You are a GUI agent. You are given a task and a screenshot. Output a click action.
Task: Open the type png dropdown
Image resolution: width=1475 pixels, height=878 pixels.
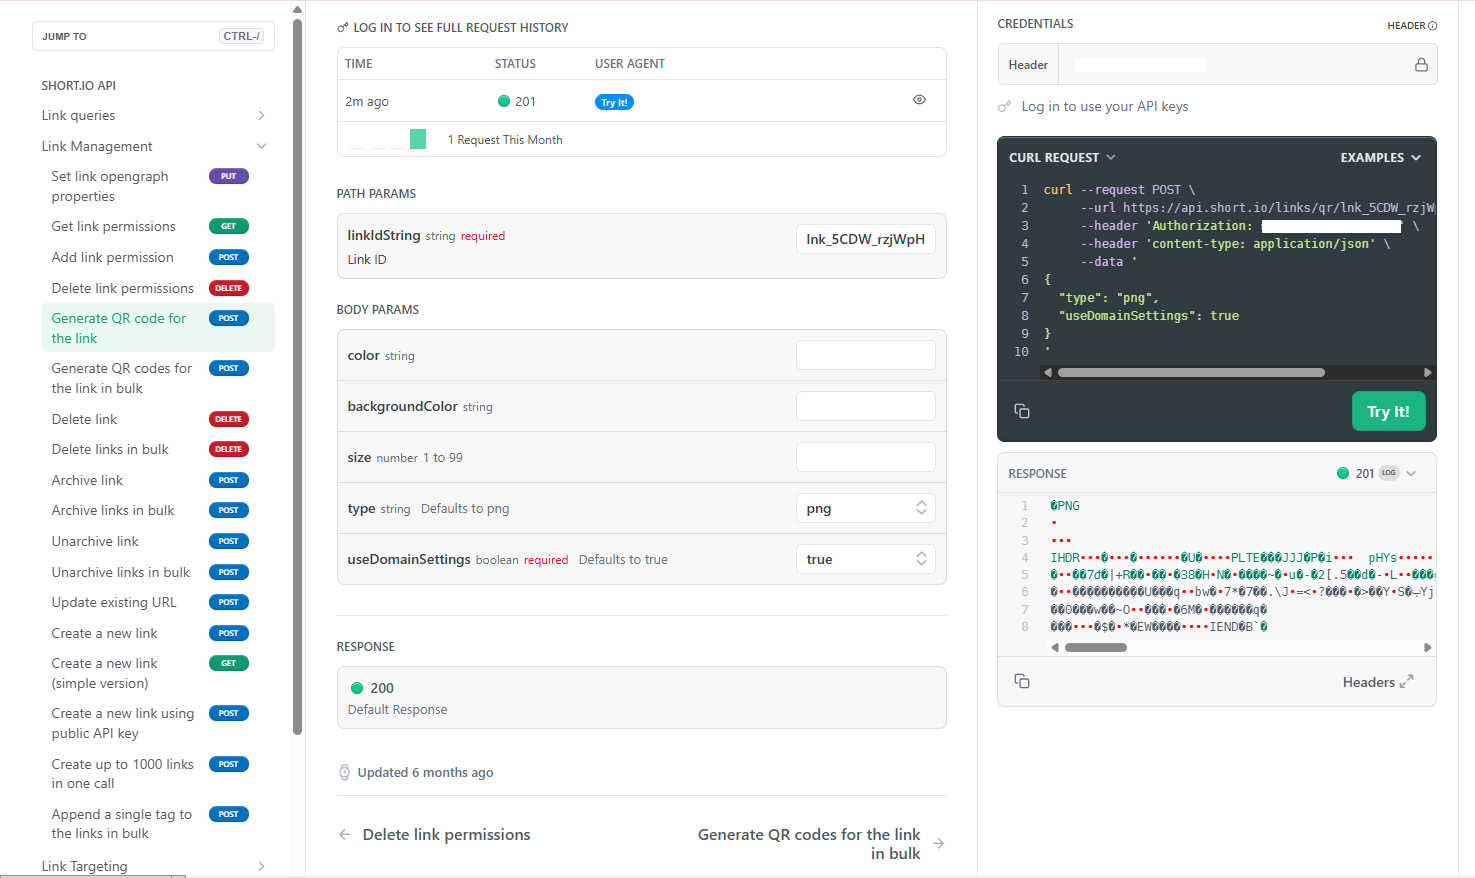866,508
